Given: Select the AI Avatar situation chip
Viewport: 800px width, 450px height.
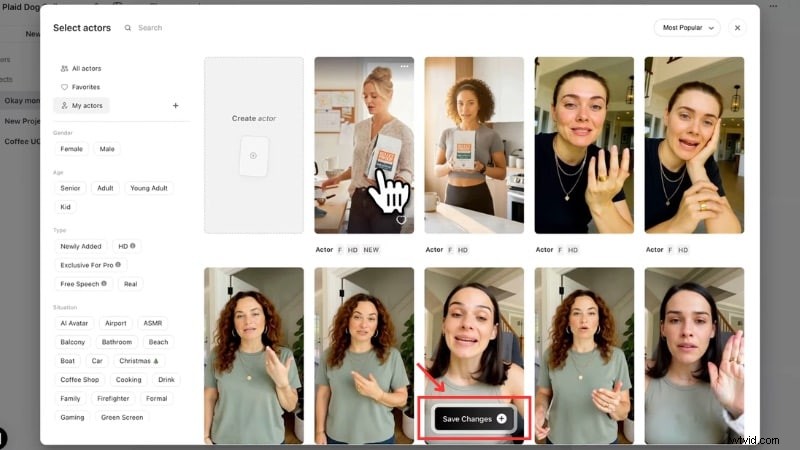Looking at the screenshot, I should pyautogui.click(x=74, y=323).
